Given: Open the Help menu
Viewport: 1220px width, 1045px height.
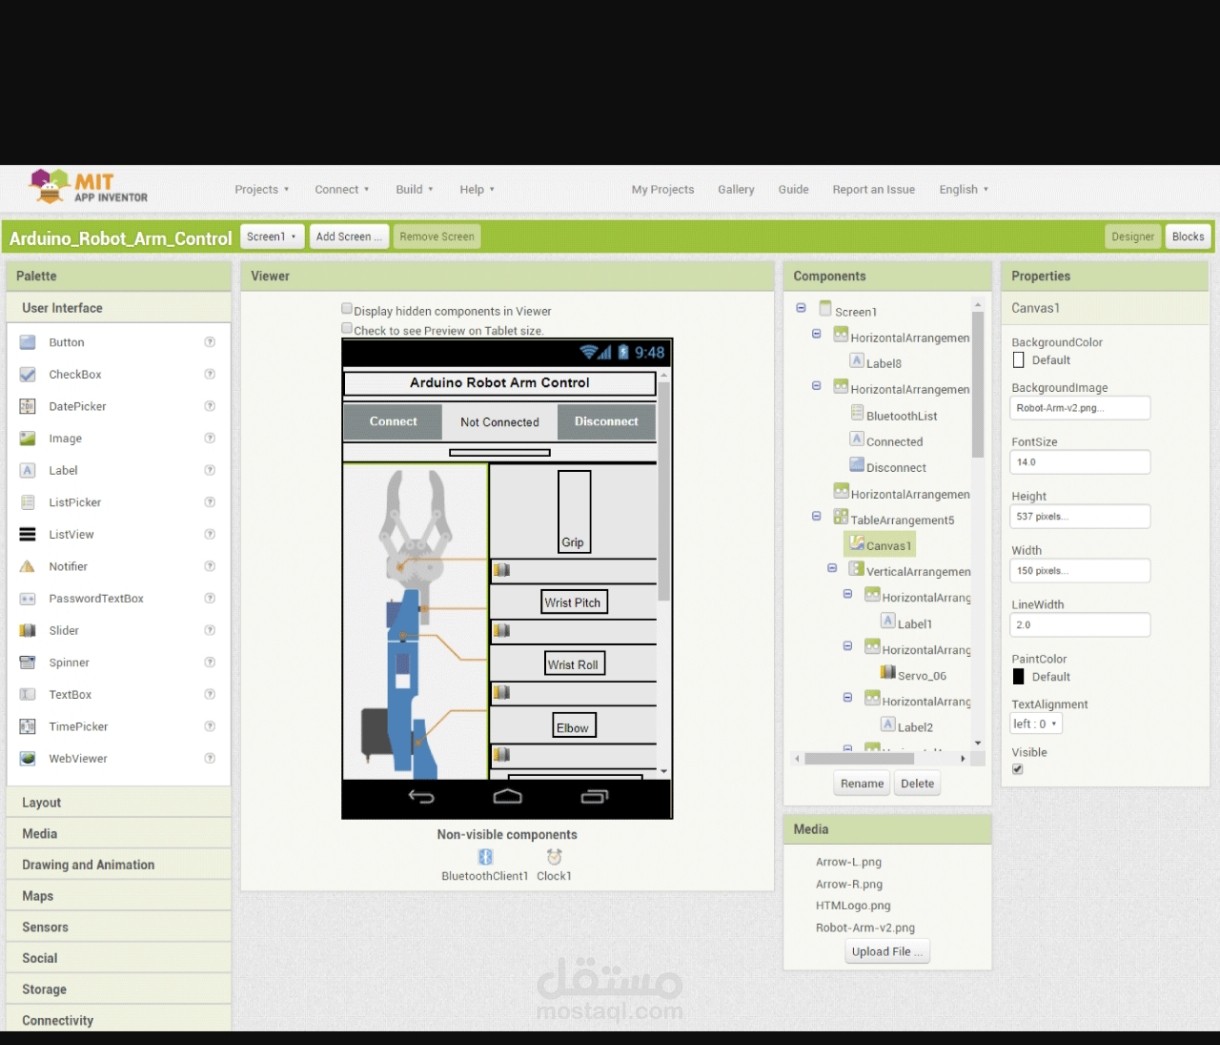Looking at the screenshot, I should (x=476, y=189).
